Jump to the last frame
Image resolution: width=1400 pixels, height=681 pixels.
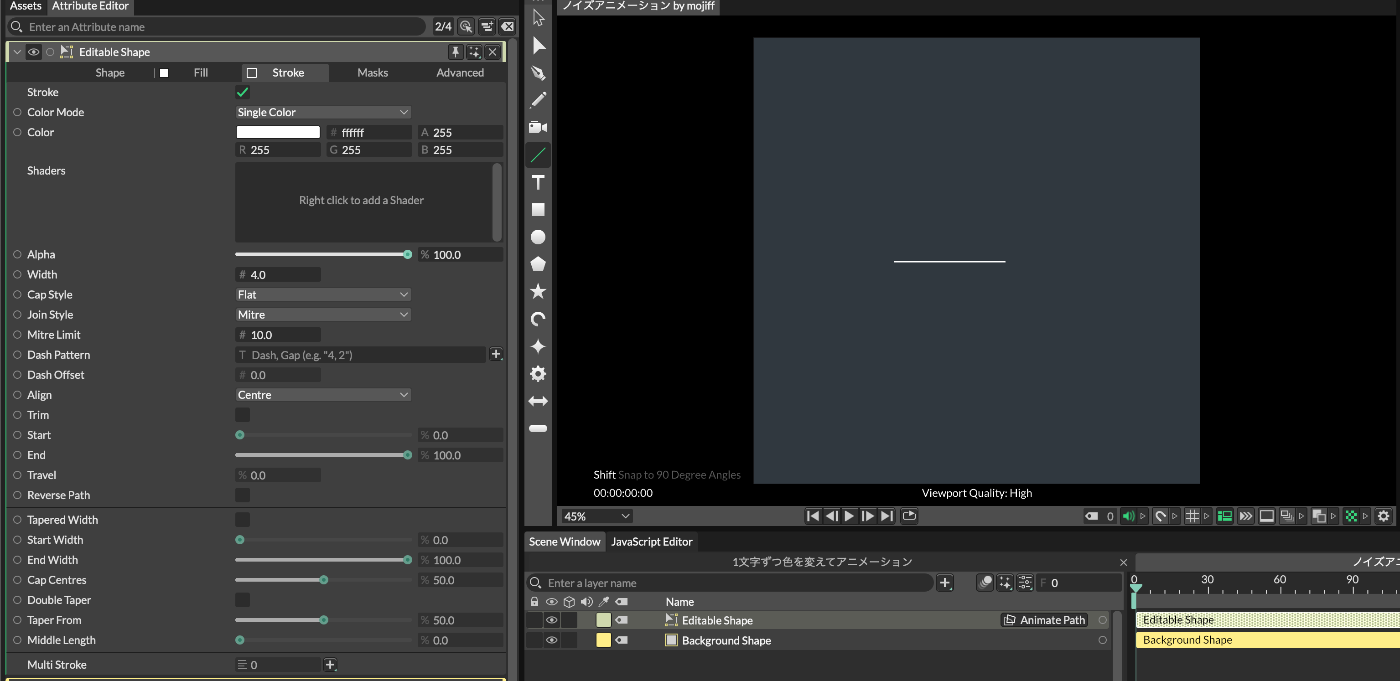(887, 516)
